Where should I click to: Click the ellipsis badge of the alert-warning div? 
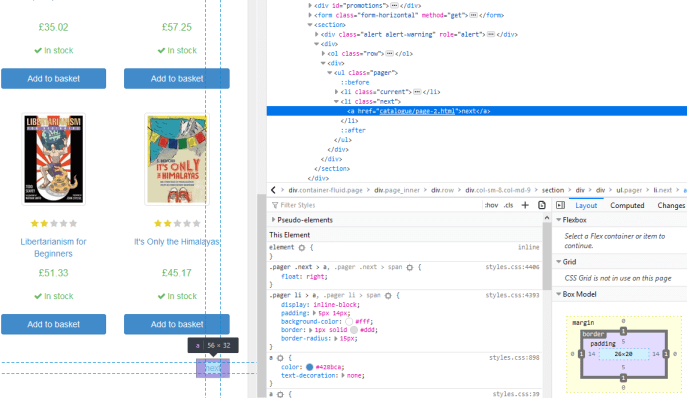point(491,34)
